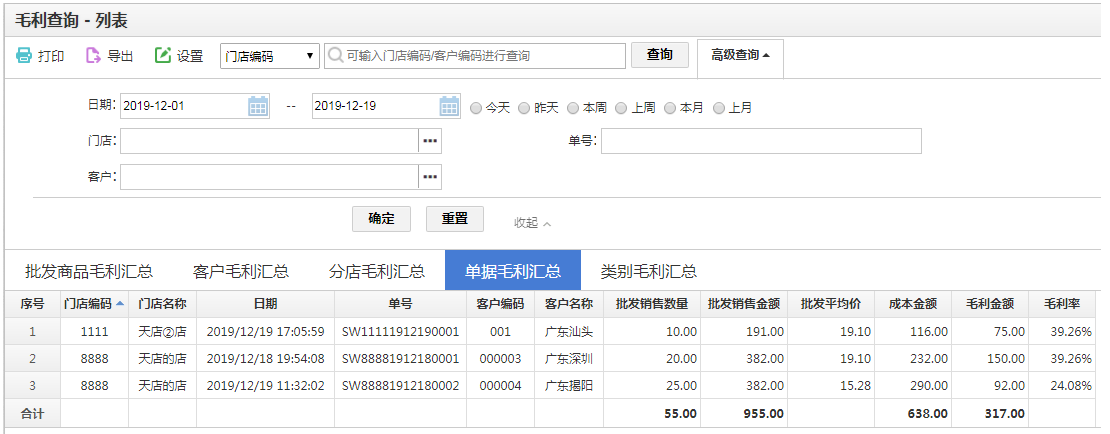This screenshot has width=1110, height=434.
Task: Select the 昨天 radio button
Action: coord(525,108)
